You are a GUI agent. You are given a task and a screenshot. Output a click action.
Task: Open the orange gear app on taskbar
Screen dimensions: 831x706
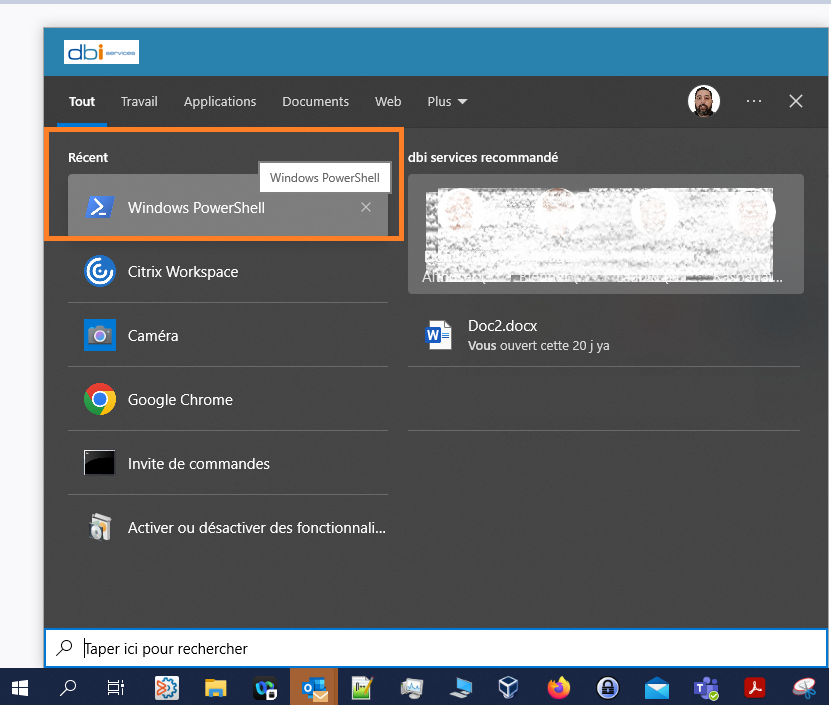pos(166,688)
